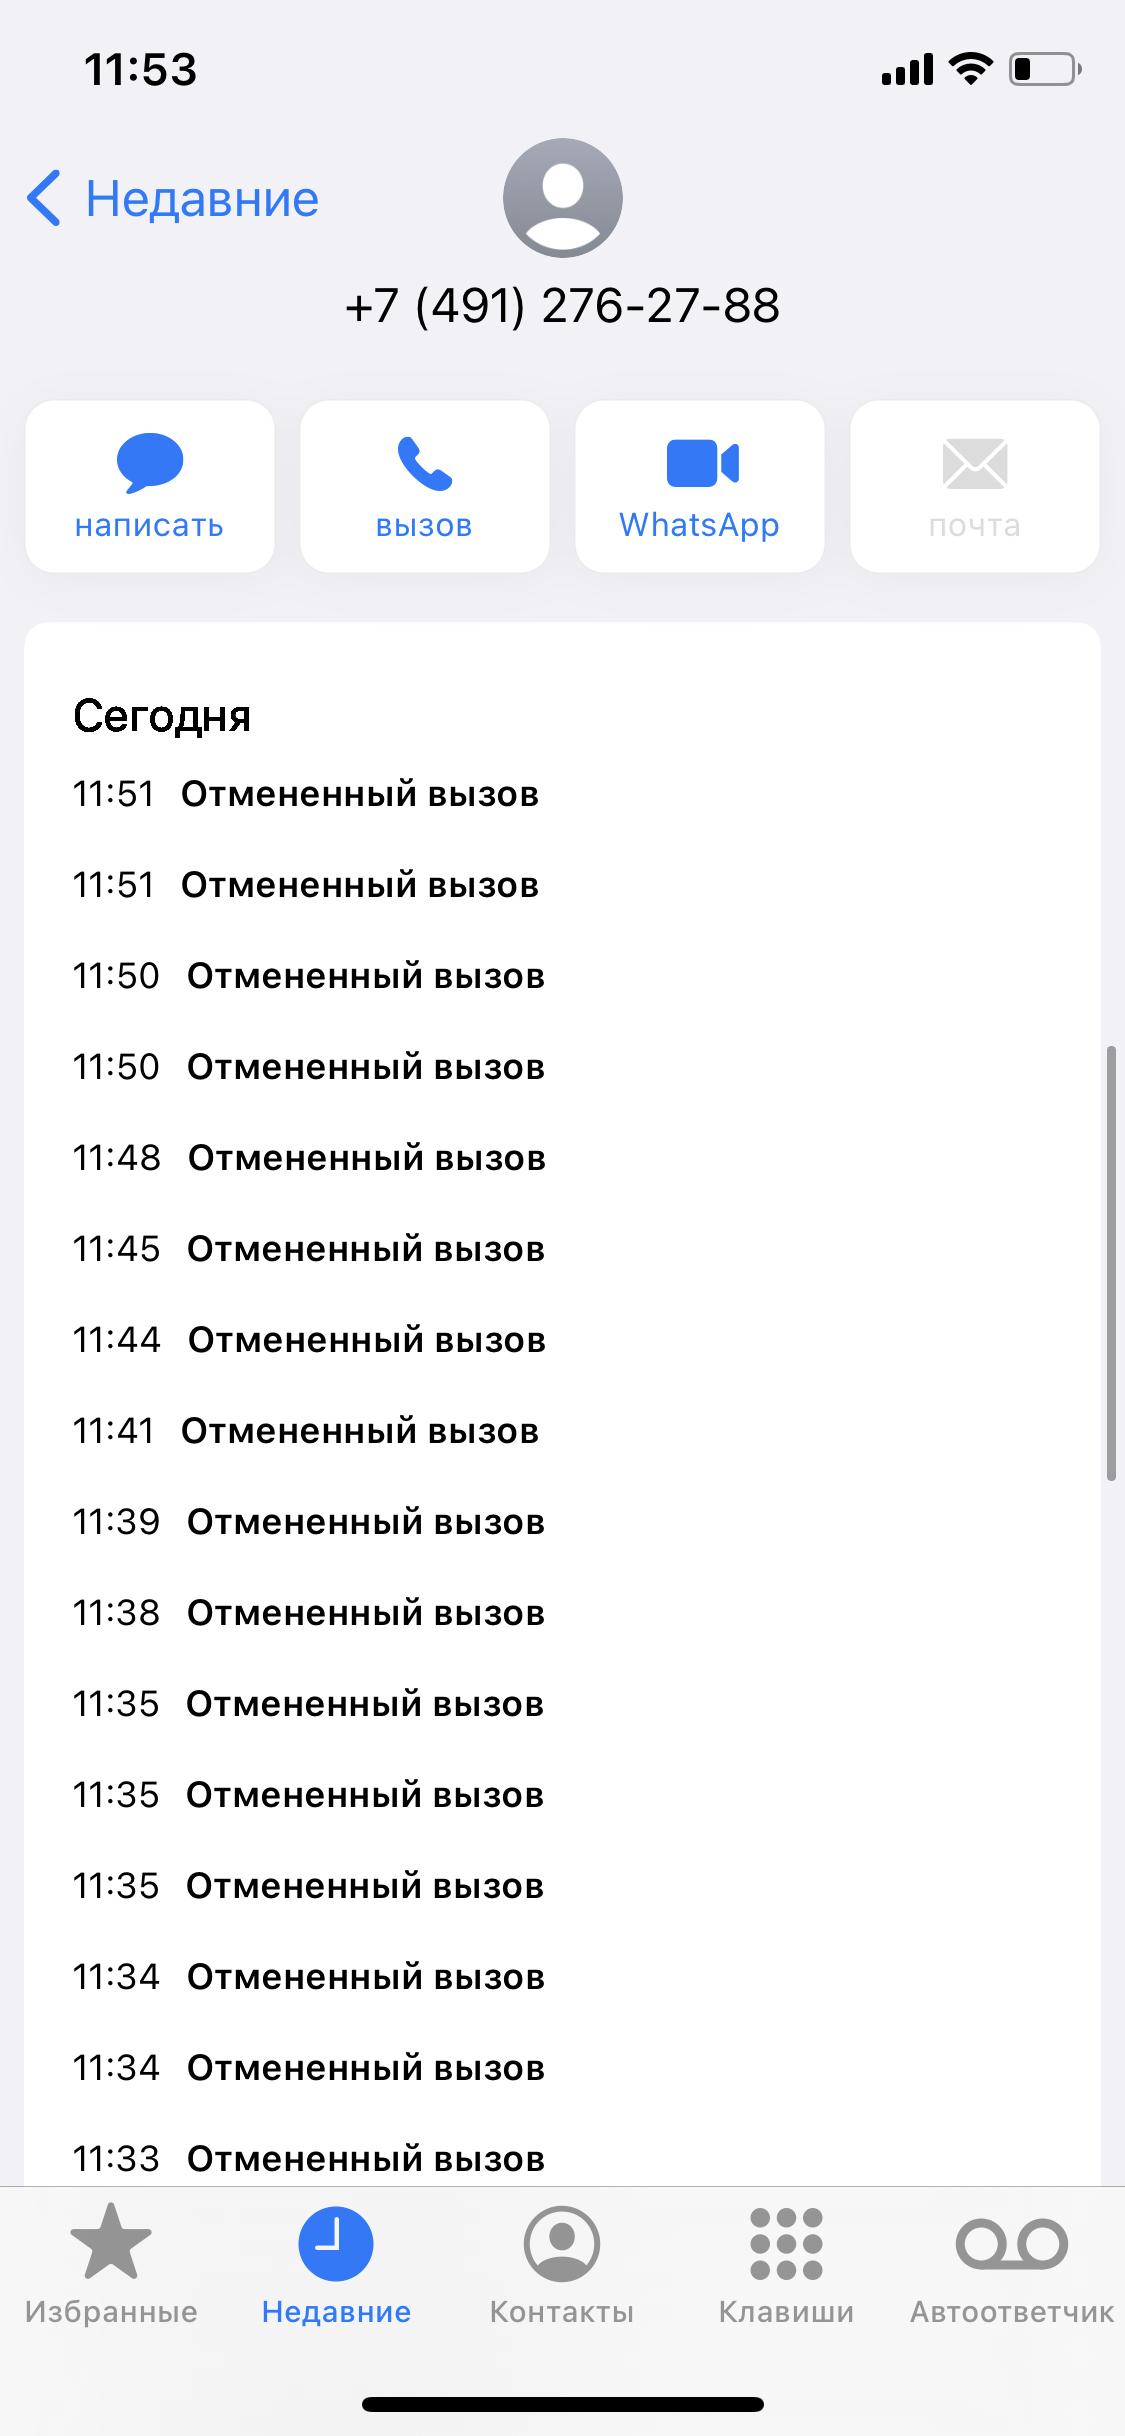This screenshot has height=2436, width=1125.
Task: Go back to Недавние list
Action: pyautogui.click(x=202, y=199)
